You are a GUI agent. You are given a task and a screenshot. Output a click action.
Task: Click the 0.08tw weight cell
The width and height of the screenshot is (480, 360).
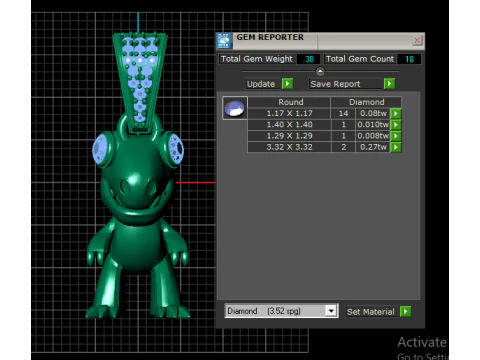pos(373,113)
